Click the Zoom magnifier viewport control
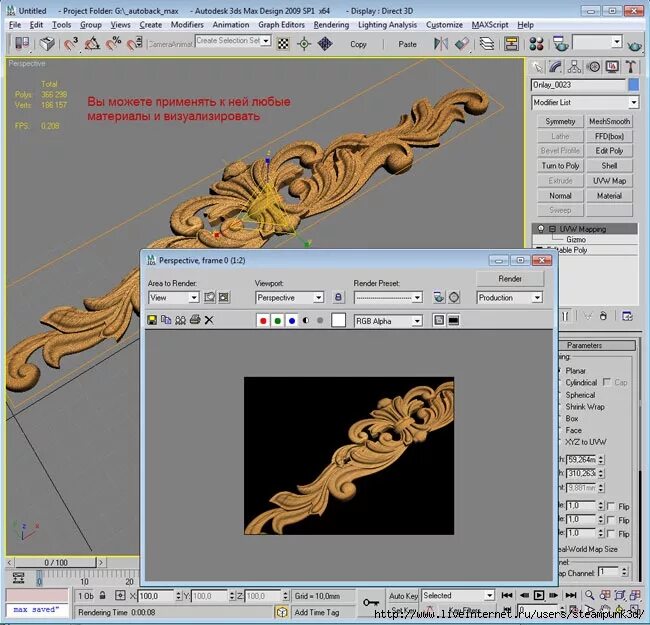Image resolution: width=650 pixels, height=625 pixels. tap(589, 595)
